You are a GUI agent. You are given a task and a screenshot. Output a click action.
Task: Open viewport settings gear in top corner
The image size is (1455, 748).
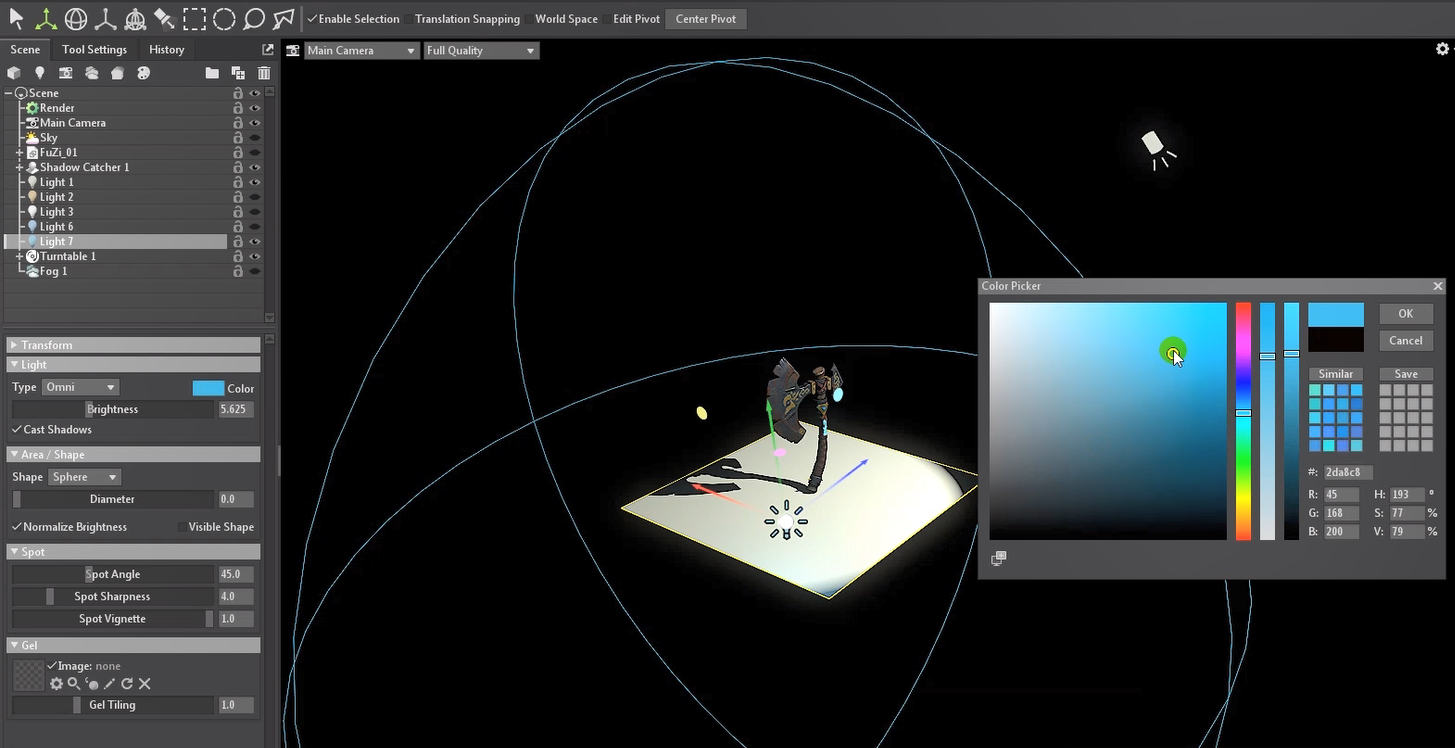(1442, 49)
